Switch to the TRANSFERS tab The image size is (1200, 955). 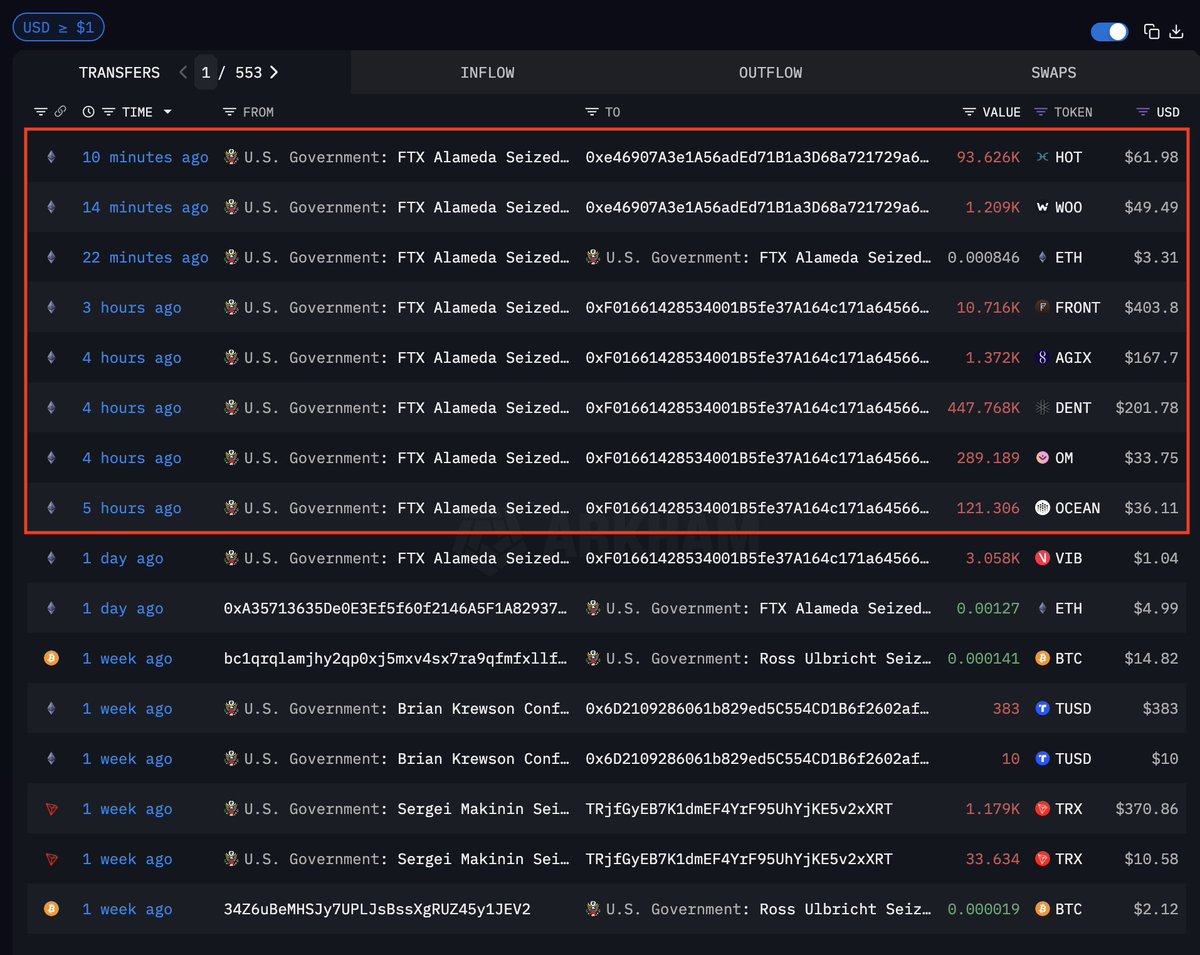click(119, 73)
